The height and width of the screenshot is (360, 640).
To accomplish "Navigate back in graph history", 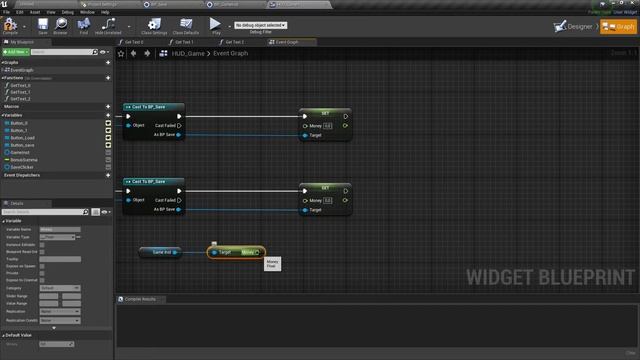I will point(133,53).
